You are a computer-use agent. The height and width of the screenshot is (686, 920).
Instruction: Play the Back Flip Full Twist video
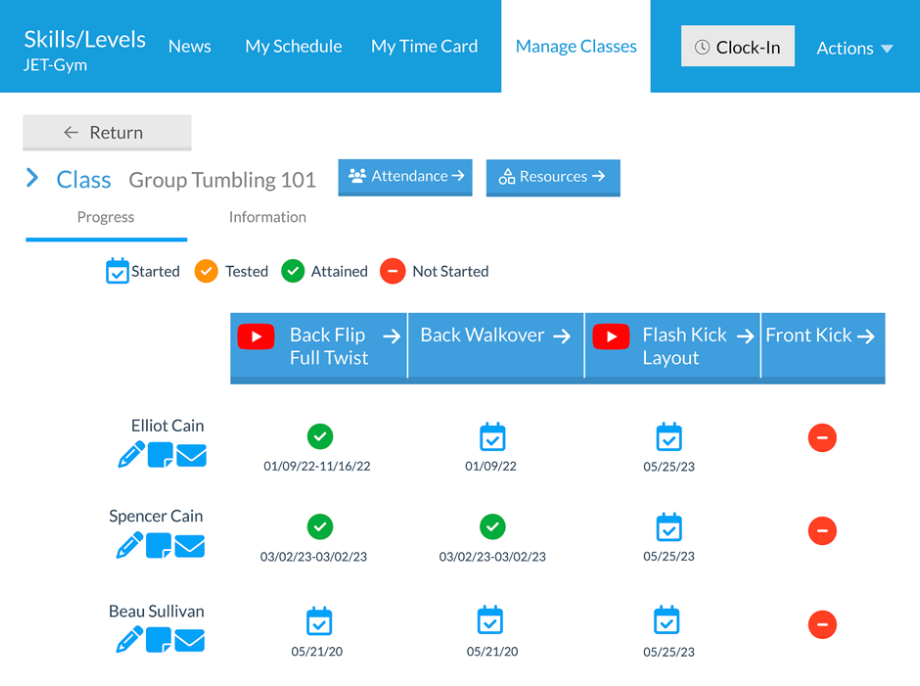(256, 336)
